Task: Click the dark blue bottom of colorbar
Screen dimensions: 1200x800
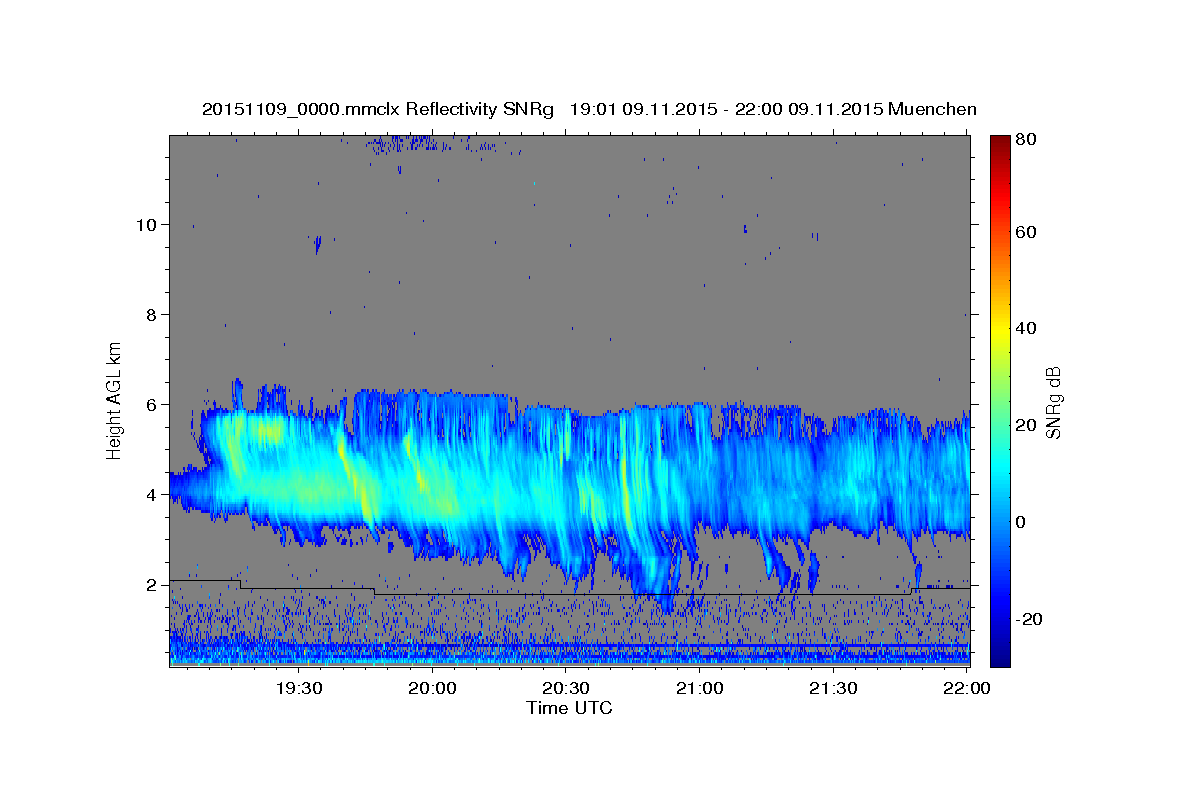Action: (x=999, y=655)
